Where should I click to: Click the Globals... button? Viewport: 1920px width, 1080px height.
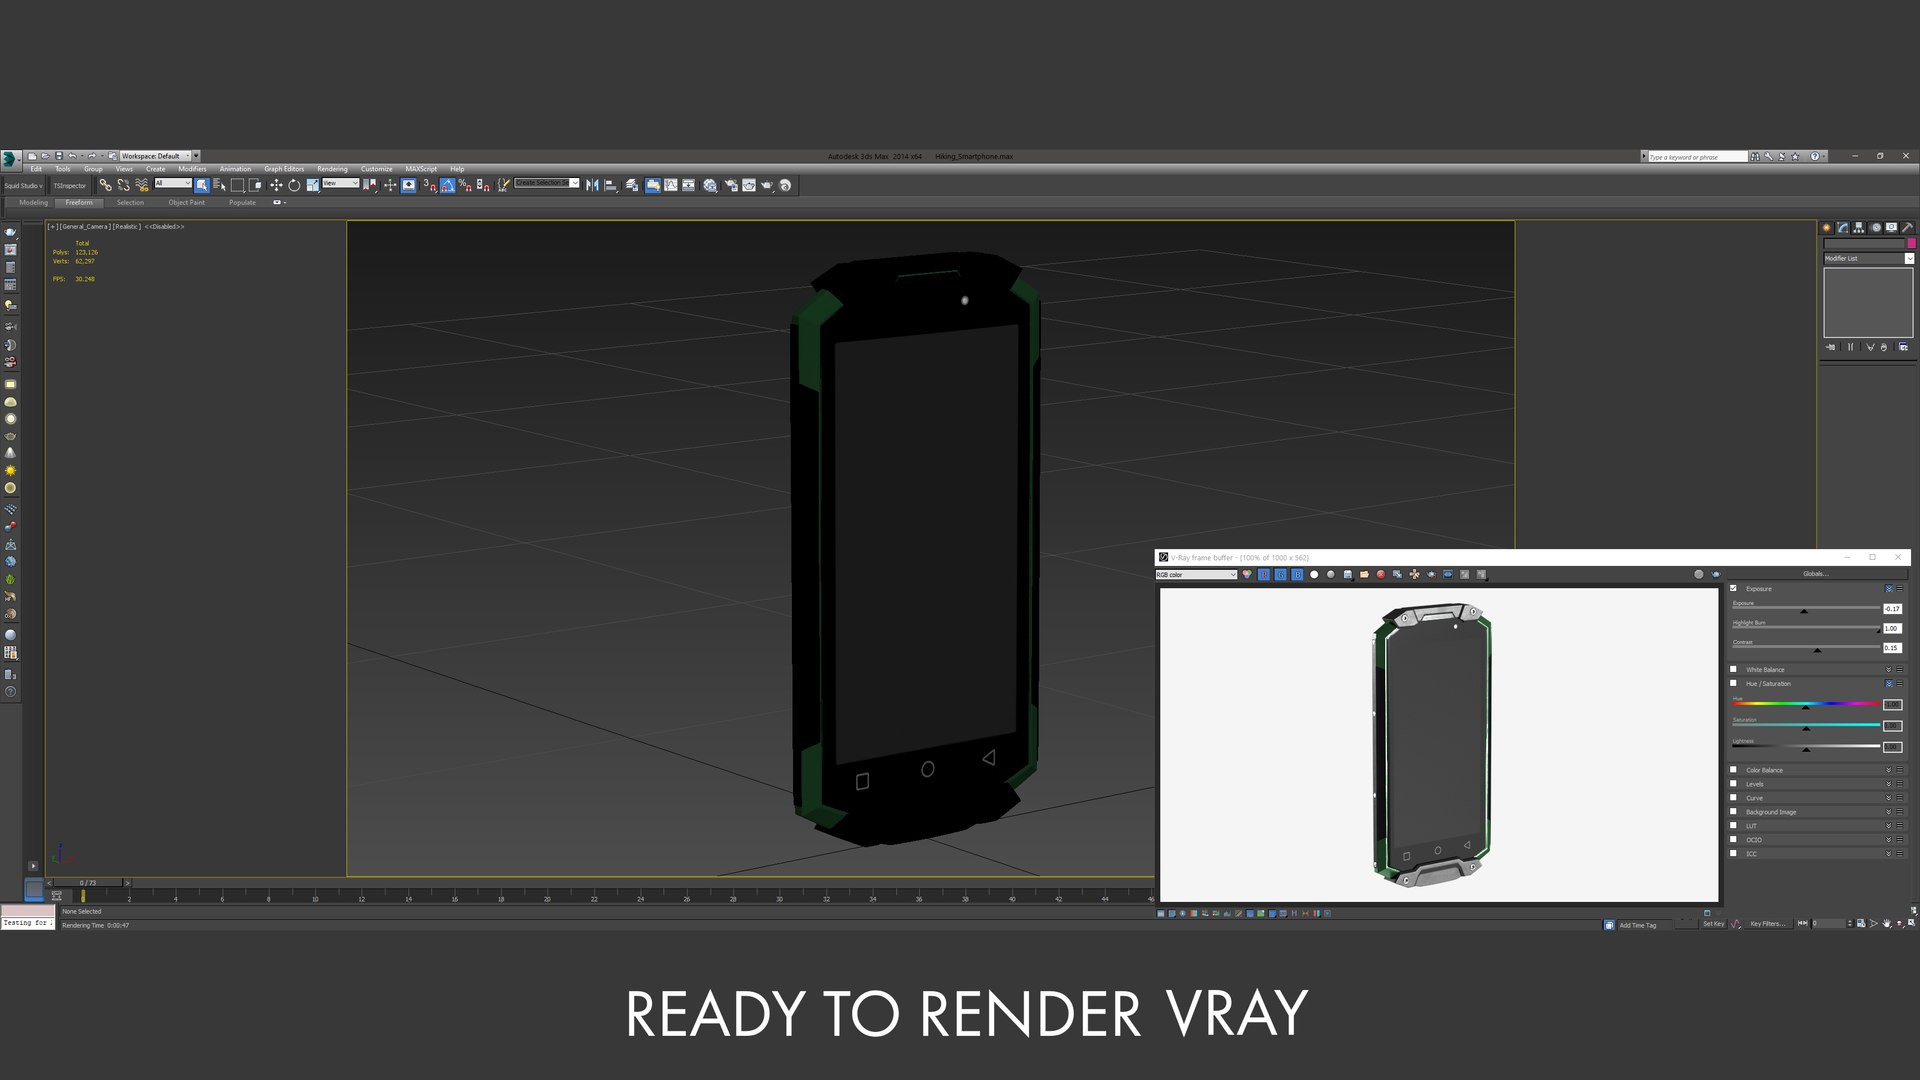coord(1815,574)
